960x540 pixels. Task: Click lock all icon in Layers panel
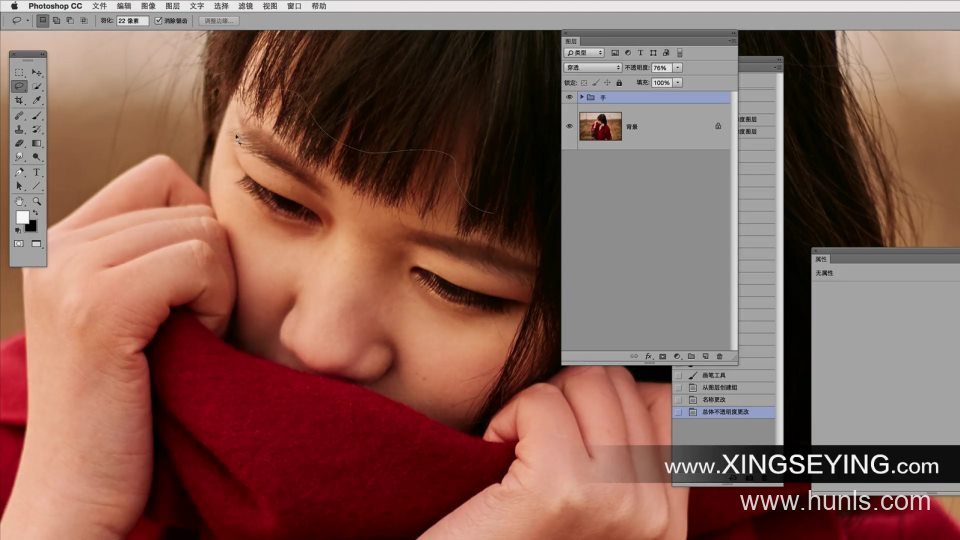pyautogui.click(x=619, y=83)
